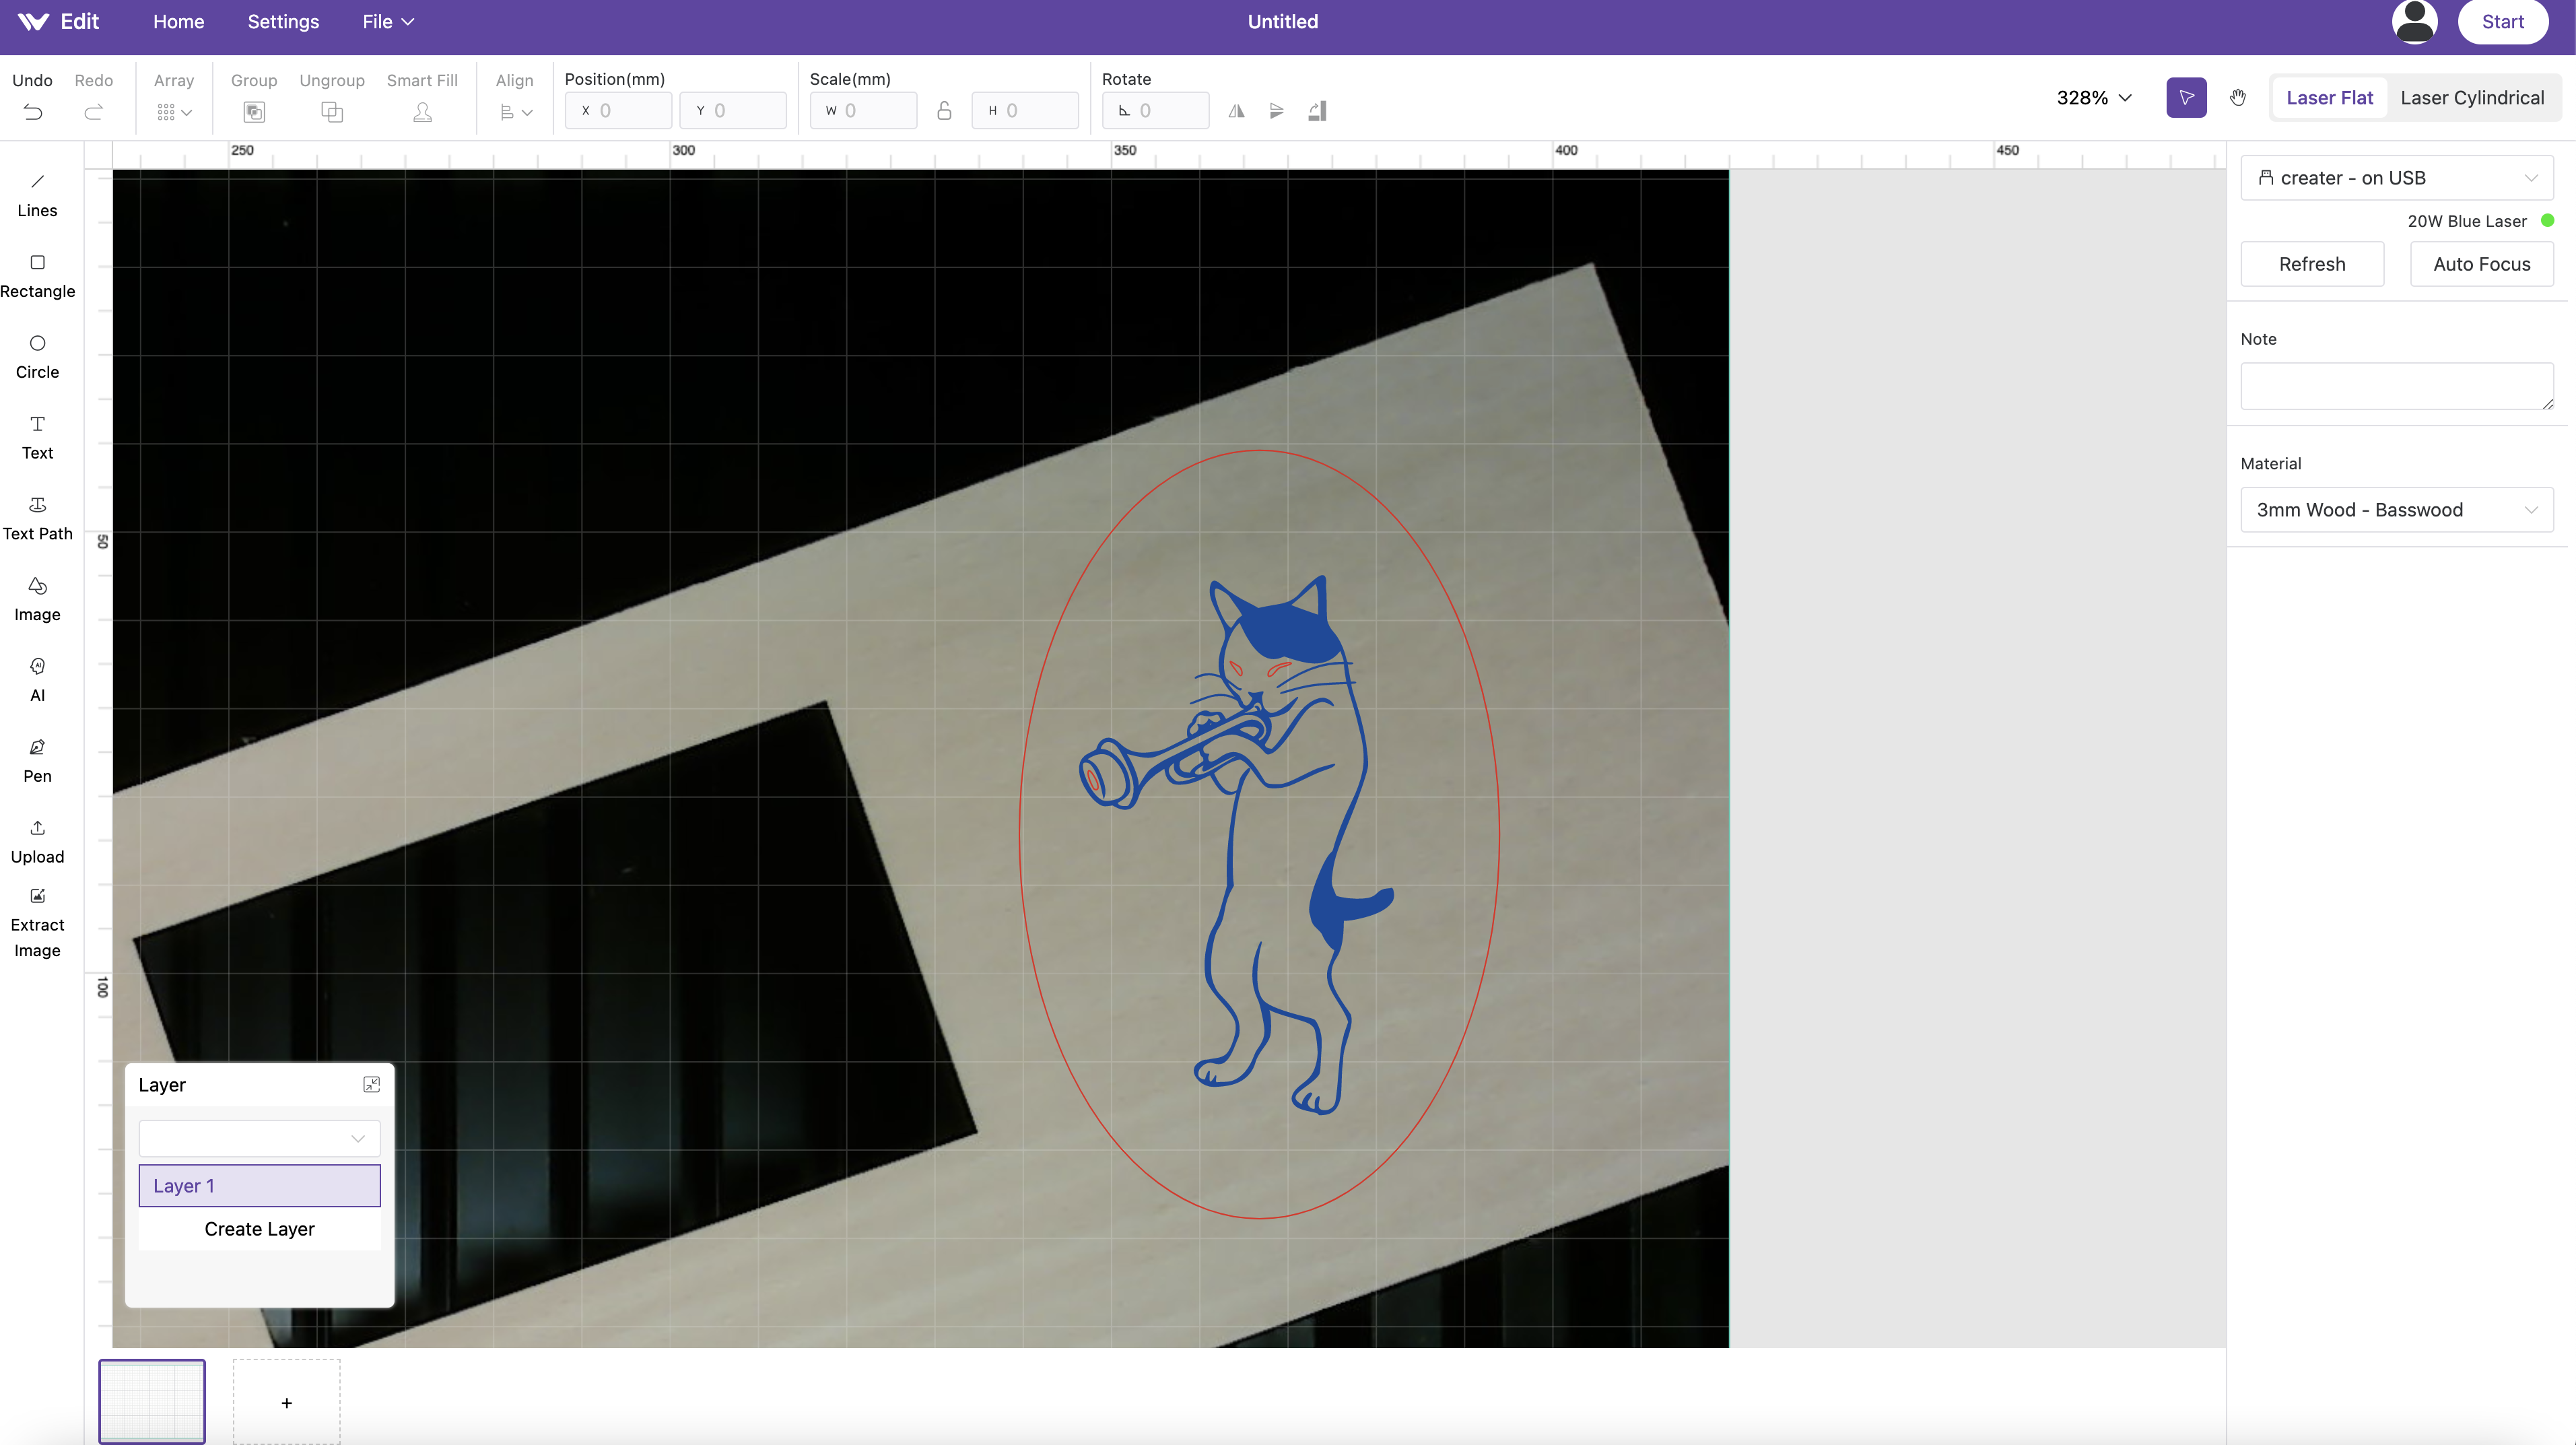2576x1445 pixels.
Task: Select the Circle drawing tool
Action: coord(37,356)
